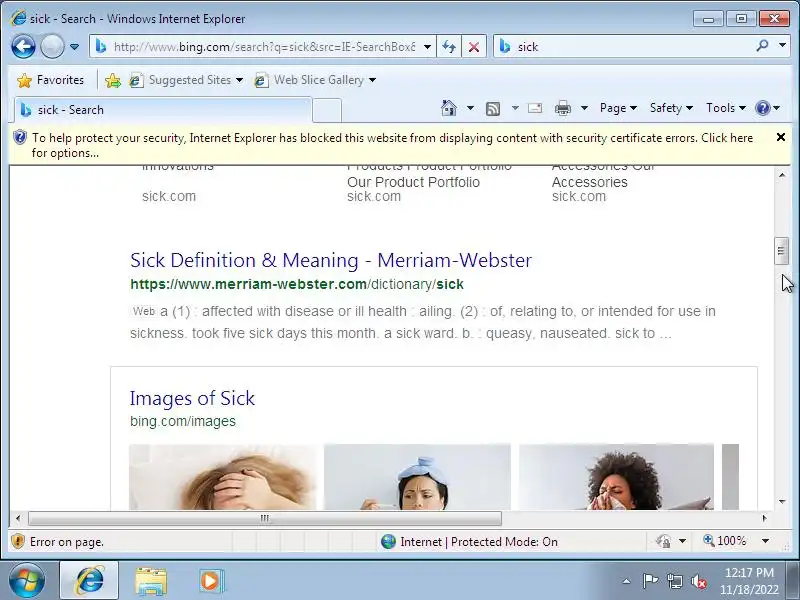Open the Page menu
The image size is (800, 600).
coord(618,108)
